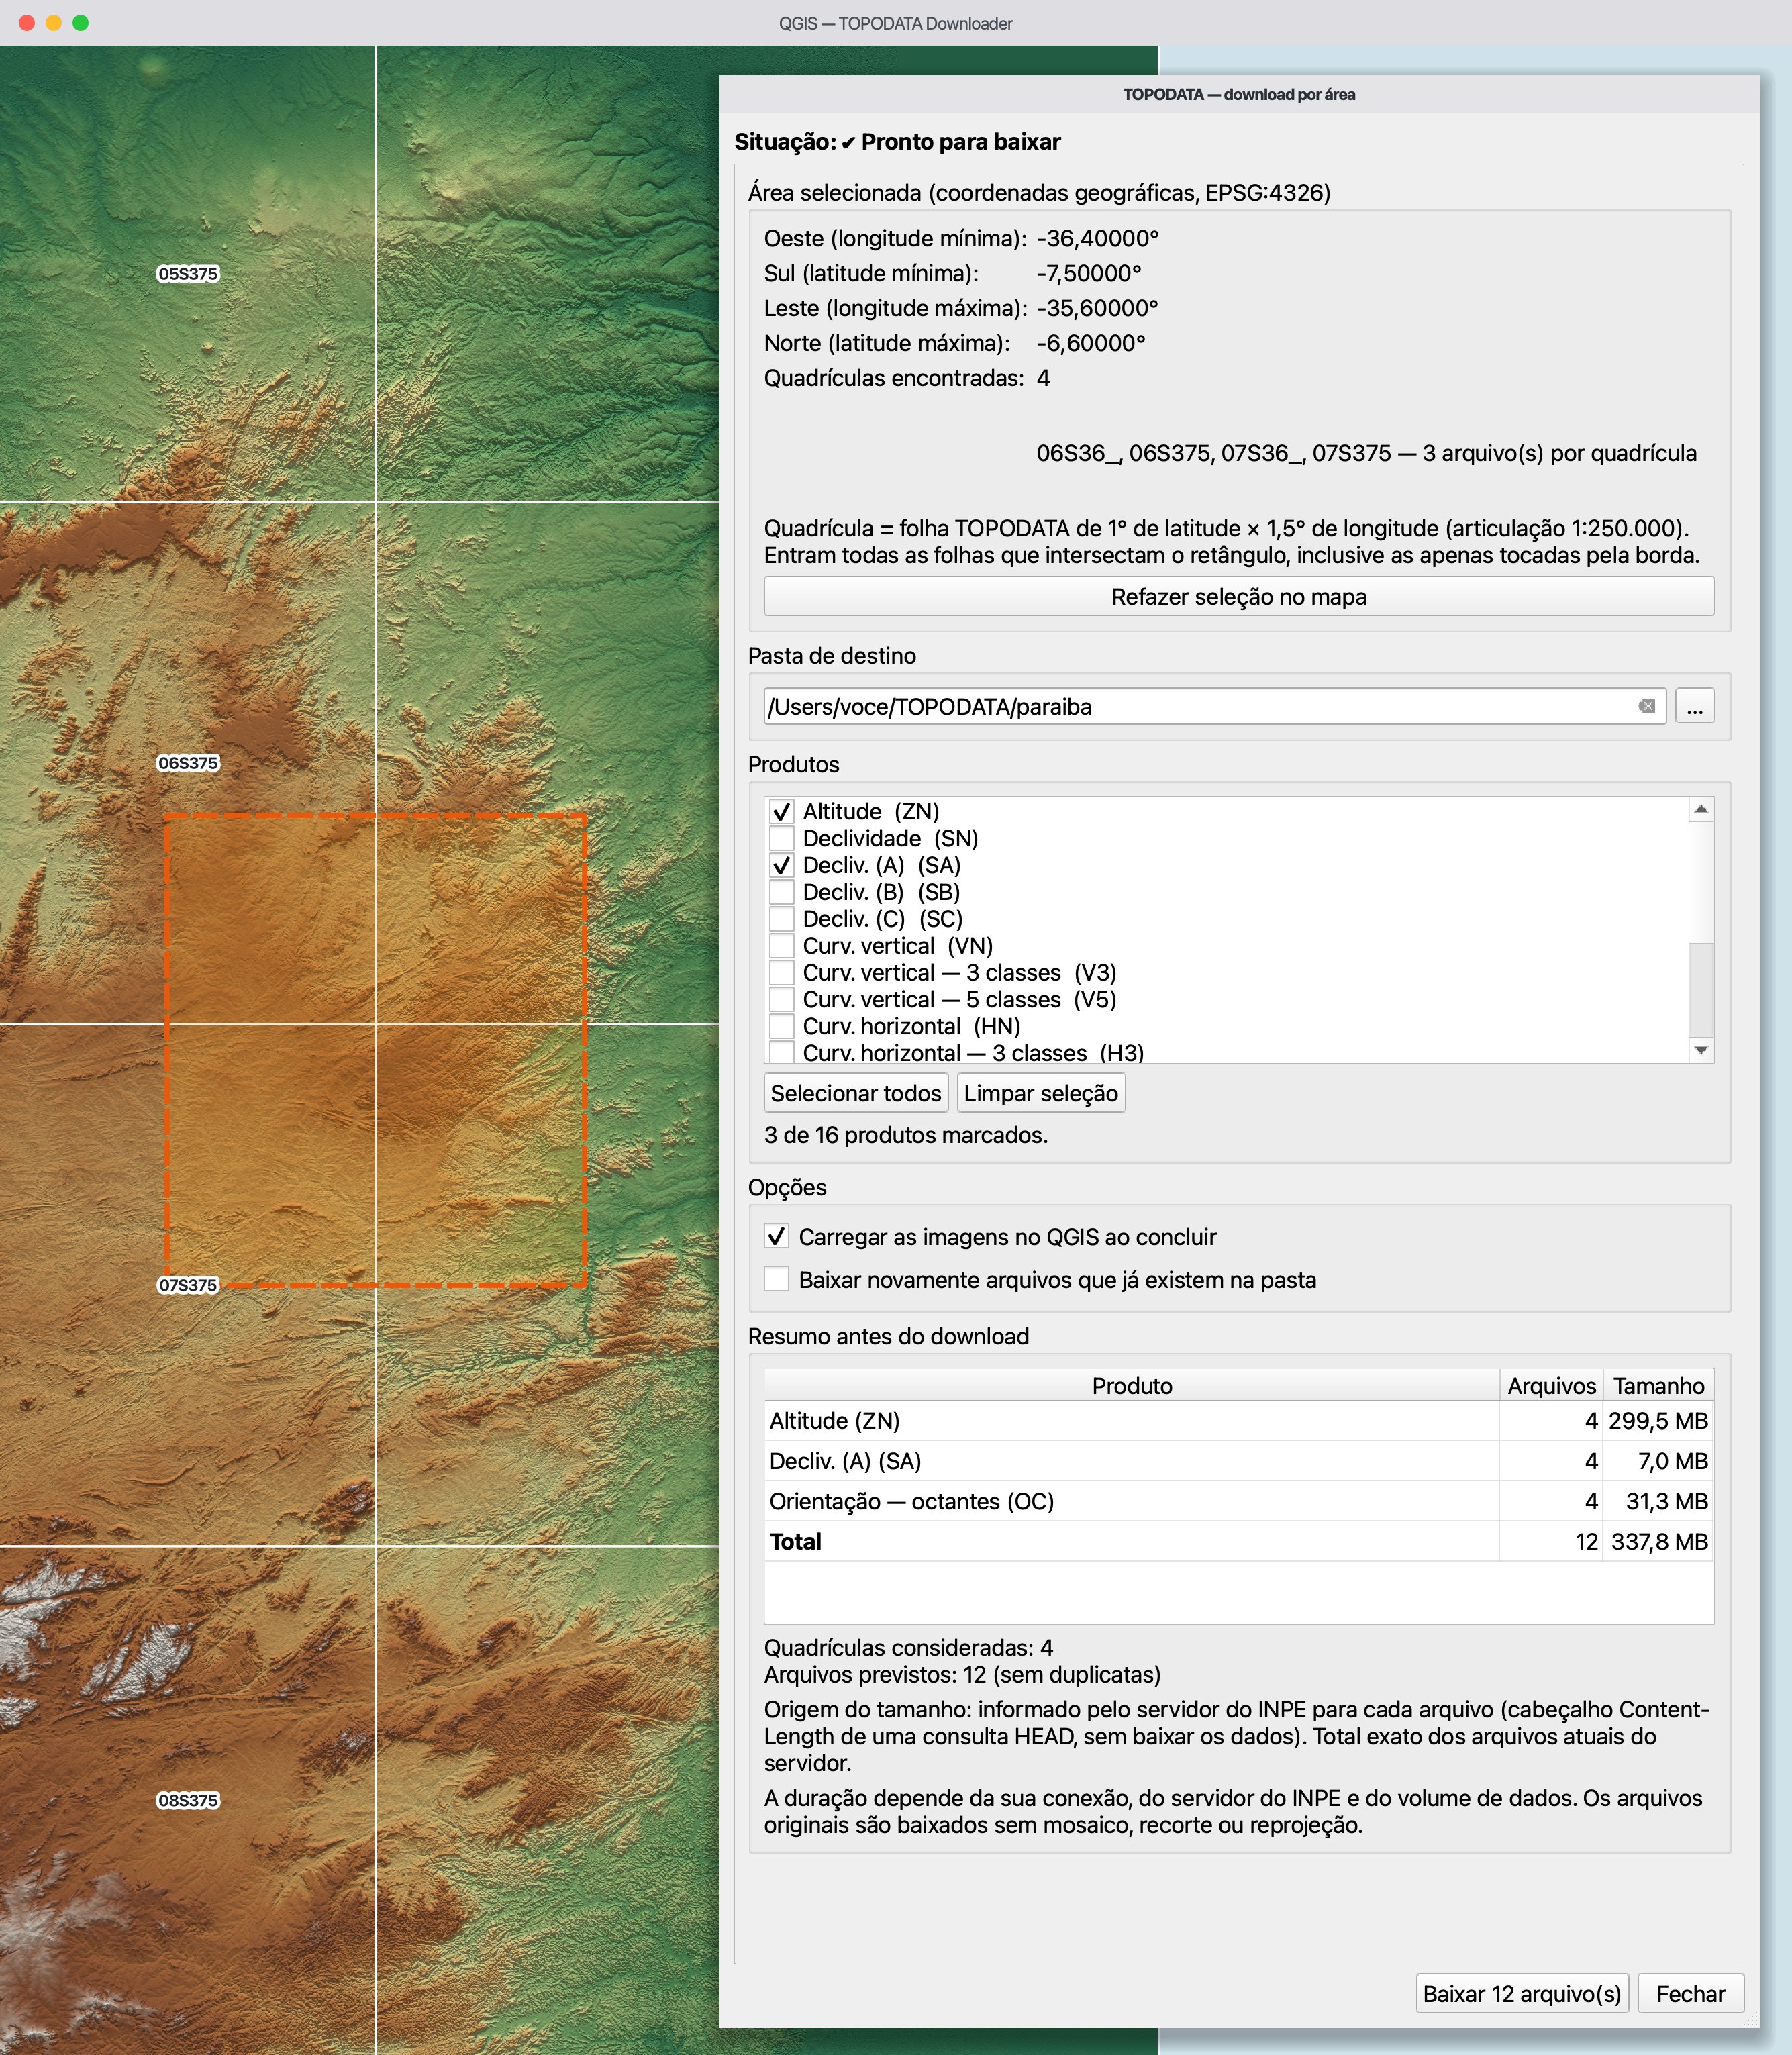Check Curv. horizontal — 3 classes (H3)
This screenshot has width=1792, height=2055.
[x=782, y=1052]
